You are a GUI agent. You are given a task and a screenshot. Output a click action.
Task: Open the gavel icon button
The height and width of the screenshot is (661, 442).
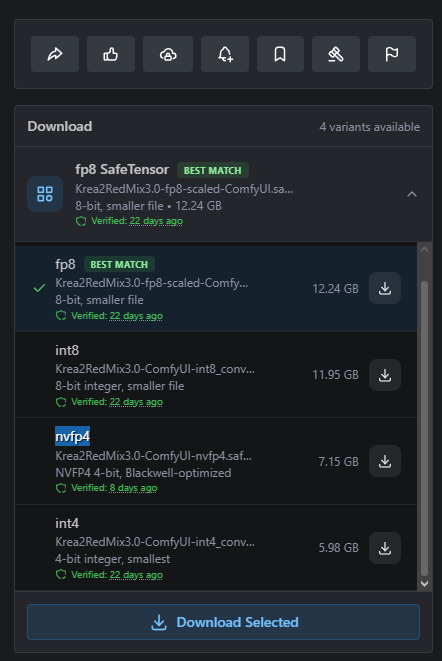pyautogui.click(x=336, y=54)
